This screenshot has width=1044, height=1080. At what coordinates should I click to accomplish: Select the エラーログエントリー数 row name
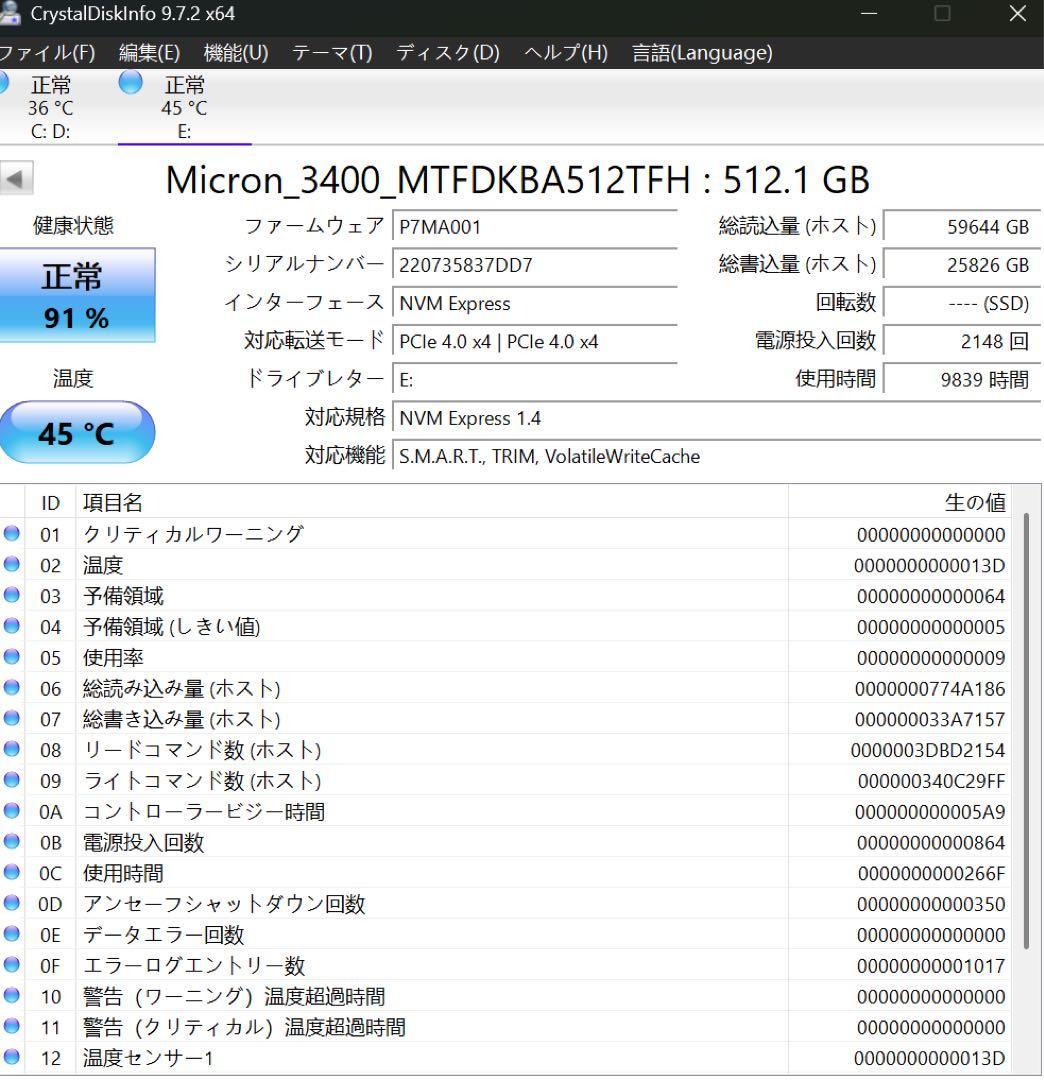tap(194, 966)
